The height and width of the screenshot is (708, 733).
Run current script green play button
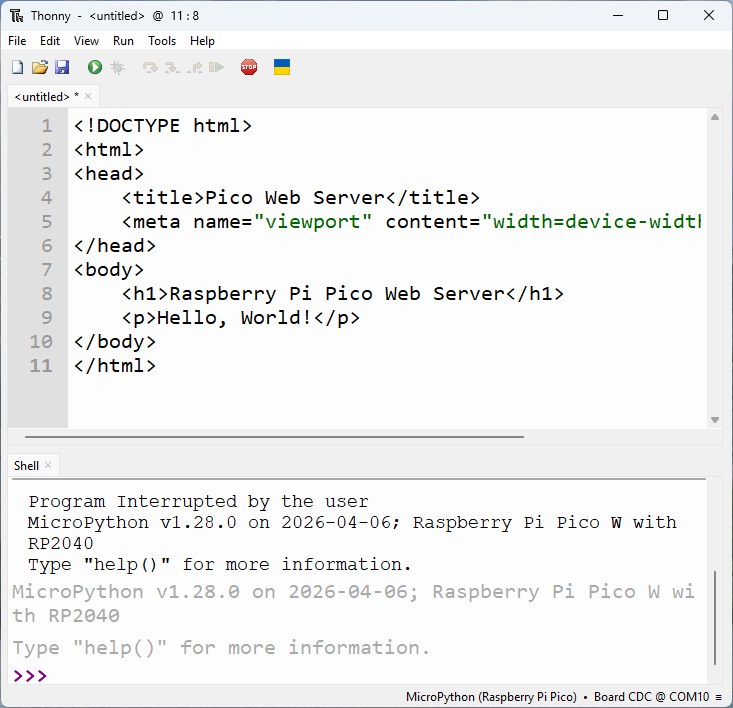coord(95,67)
